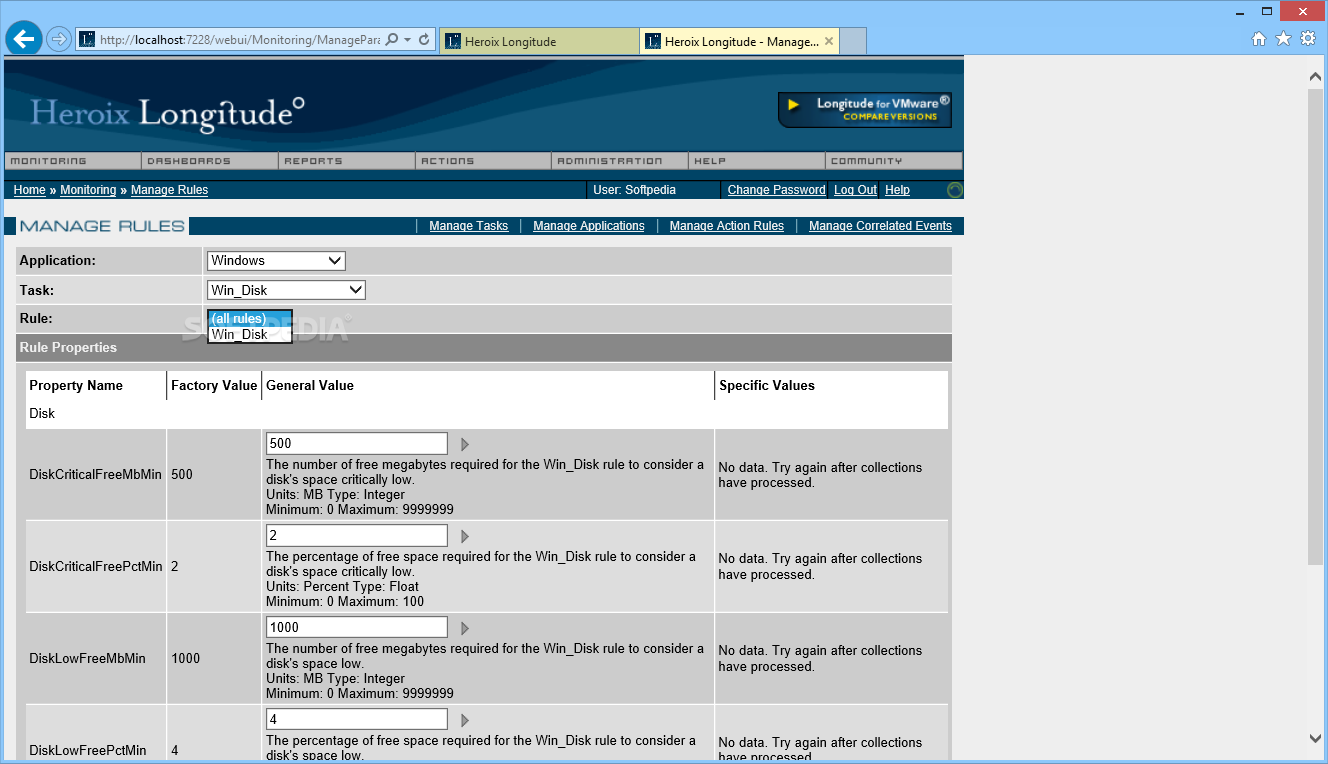Open the Task dropdown showing Win_Disk
The image size is (1328, 764).
286,290
